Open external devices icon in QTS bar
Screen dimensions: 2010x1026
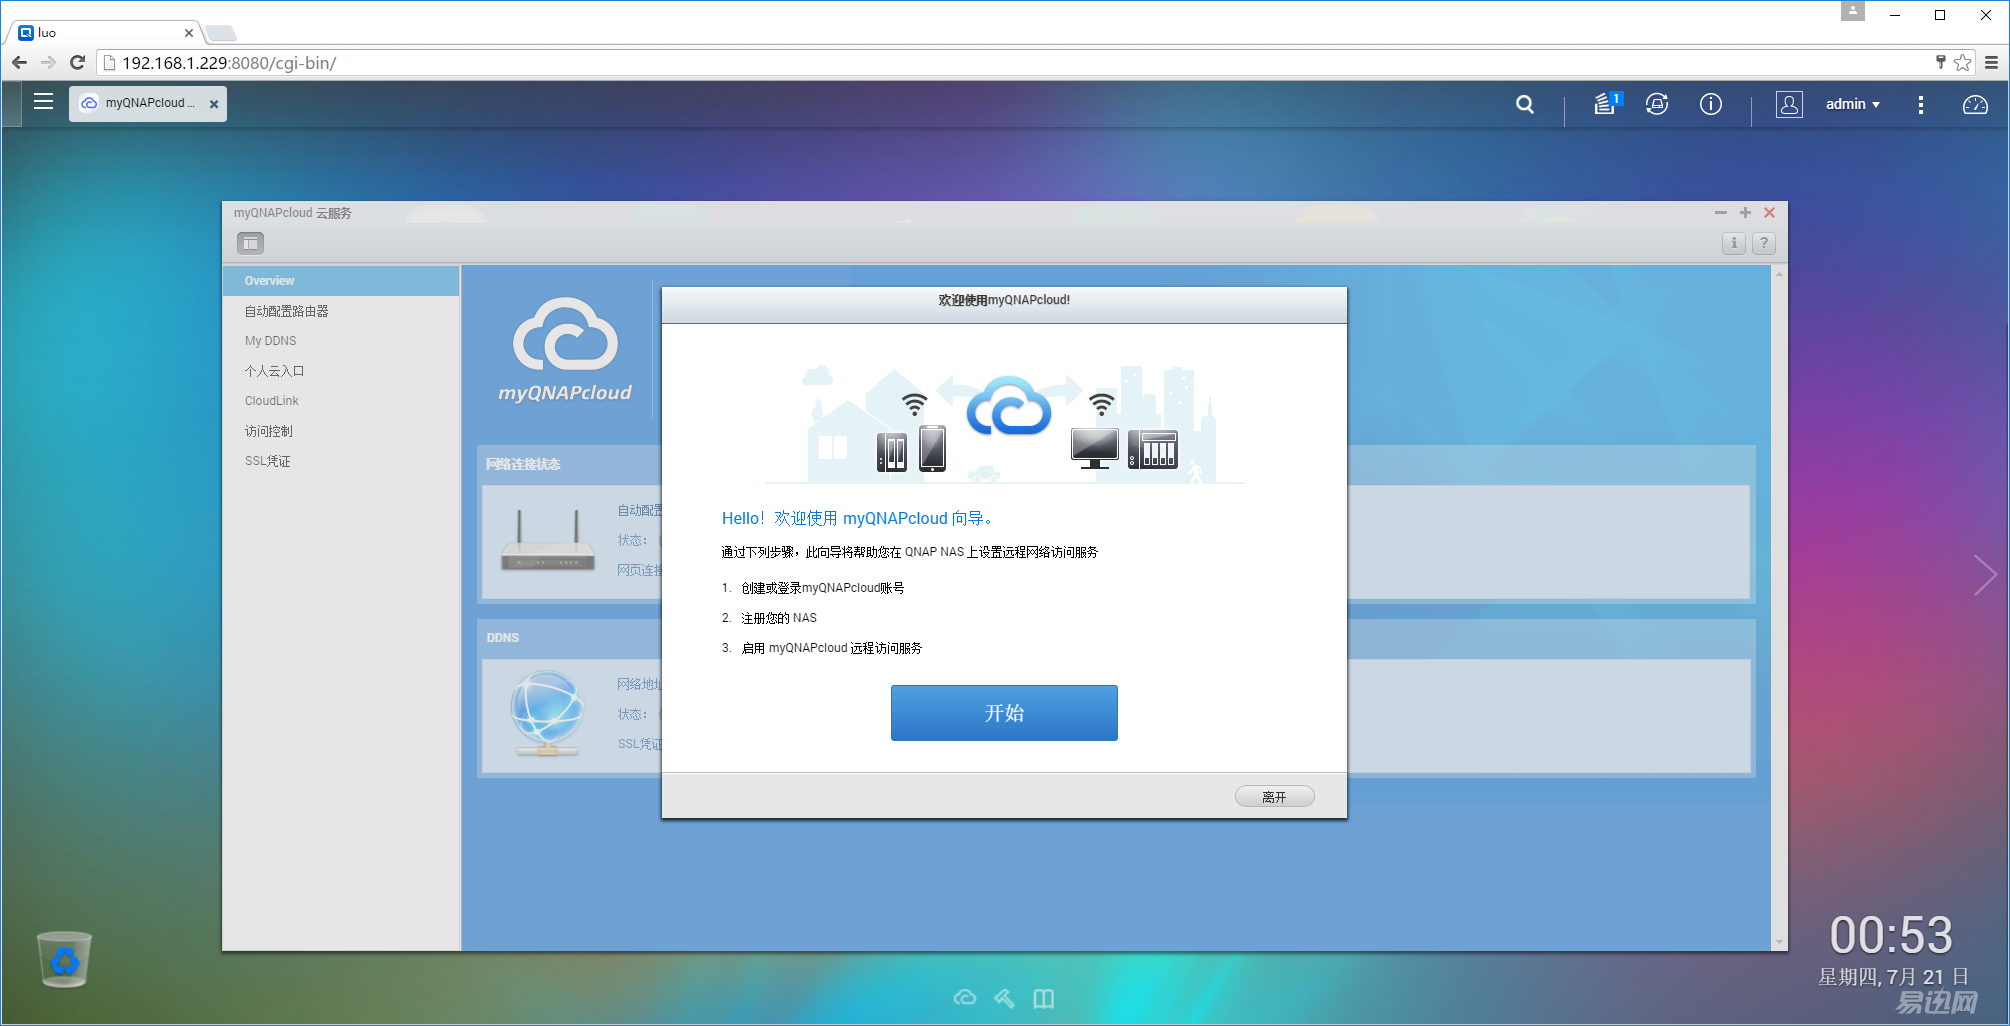click(x=1657, y=104)
